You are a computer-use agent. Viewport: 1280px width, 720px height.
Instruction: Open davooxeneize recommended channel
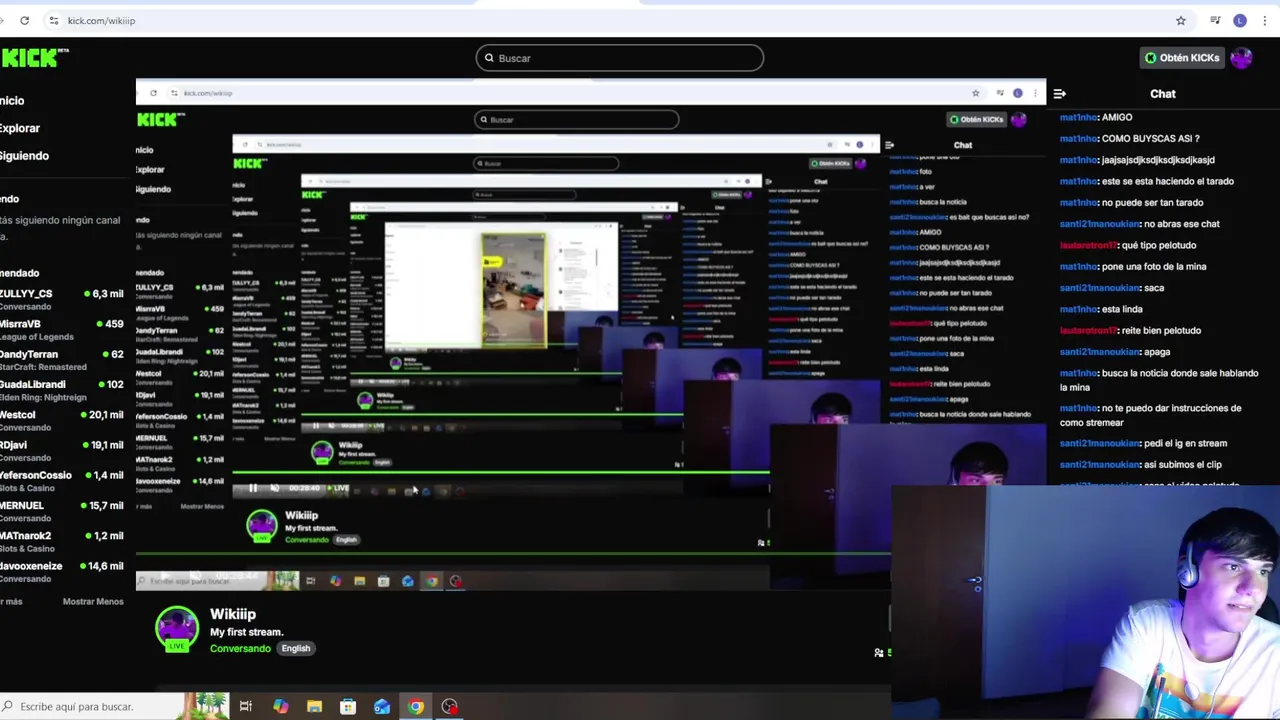[62, 571]
